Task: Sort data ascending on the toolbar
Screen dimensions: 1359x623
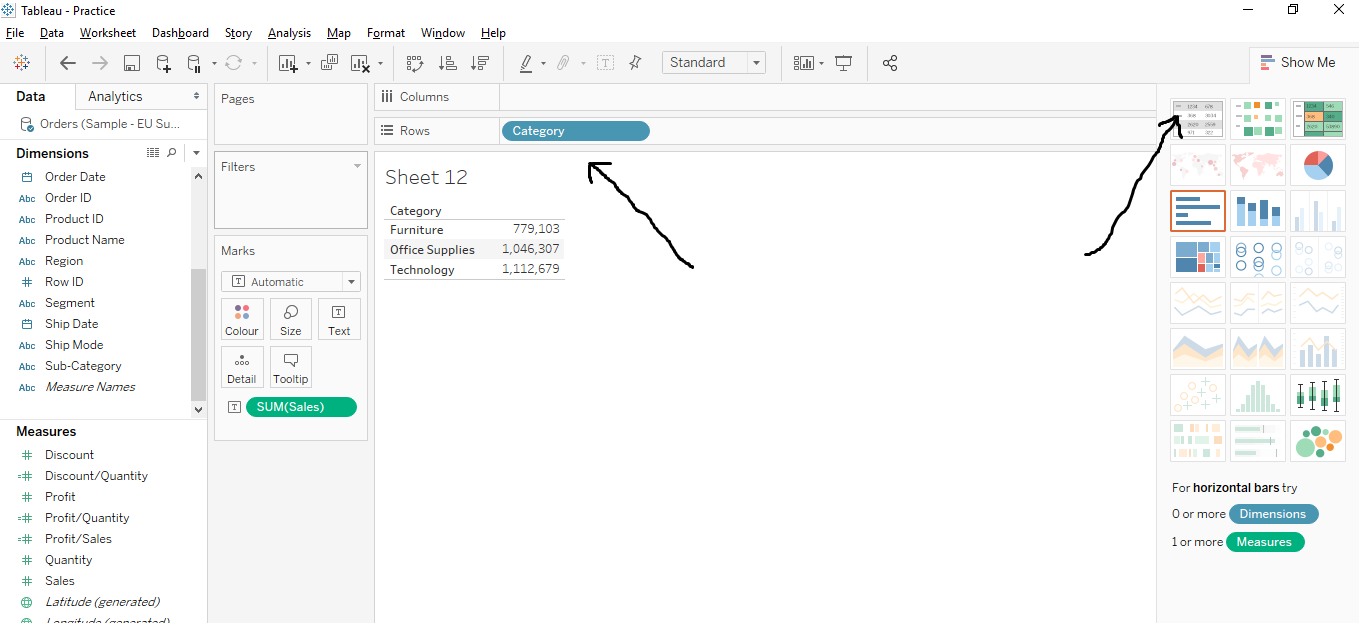Action: click(x=448, y=63)
